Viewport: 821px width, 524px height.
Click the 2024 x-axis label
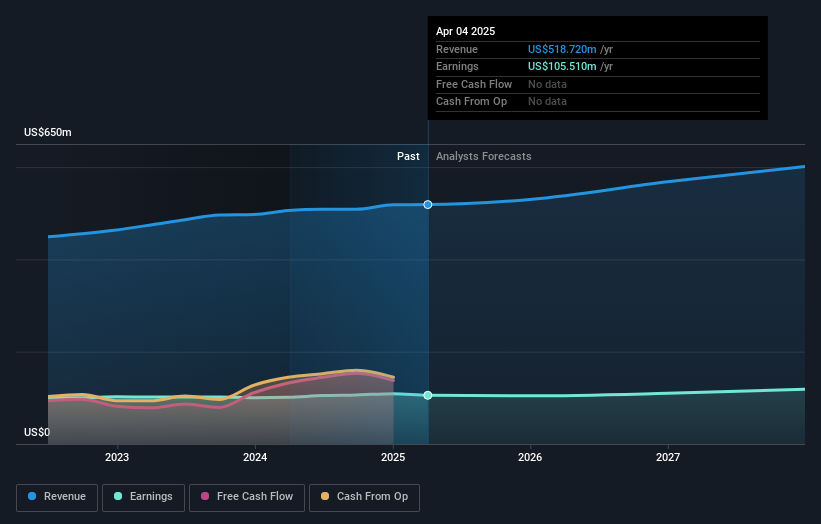pyautogui.click(x=255, y=458)
